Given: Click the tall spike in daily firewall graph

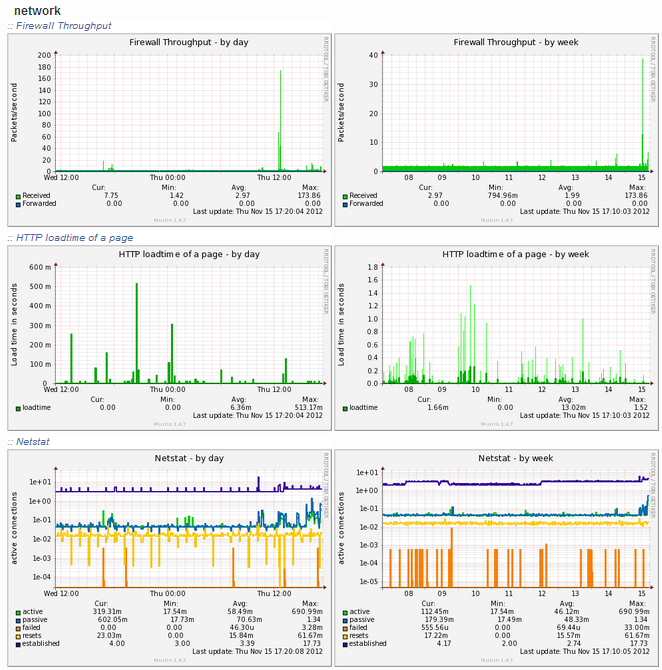Looking at the screenshot, I should pos(280,120).
